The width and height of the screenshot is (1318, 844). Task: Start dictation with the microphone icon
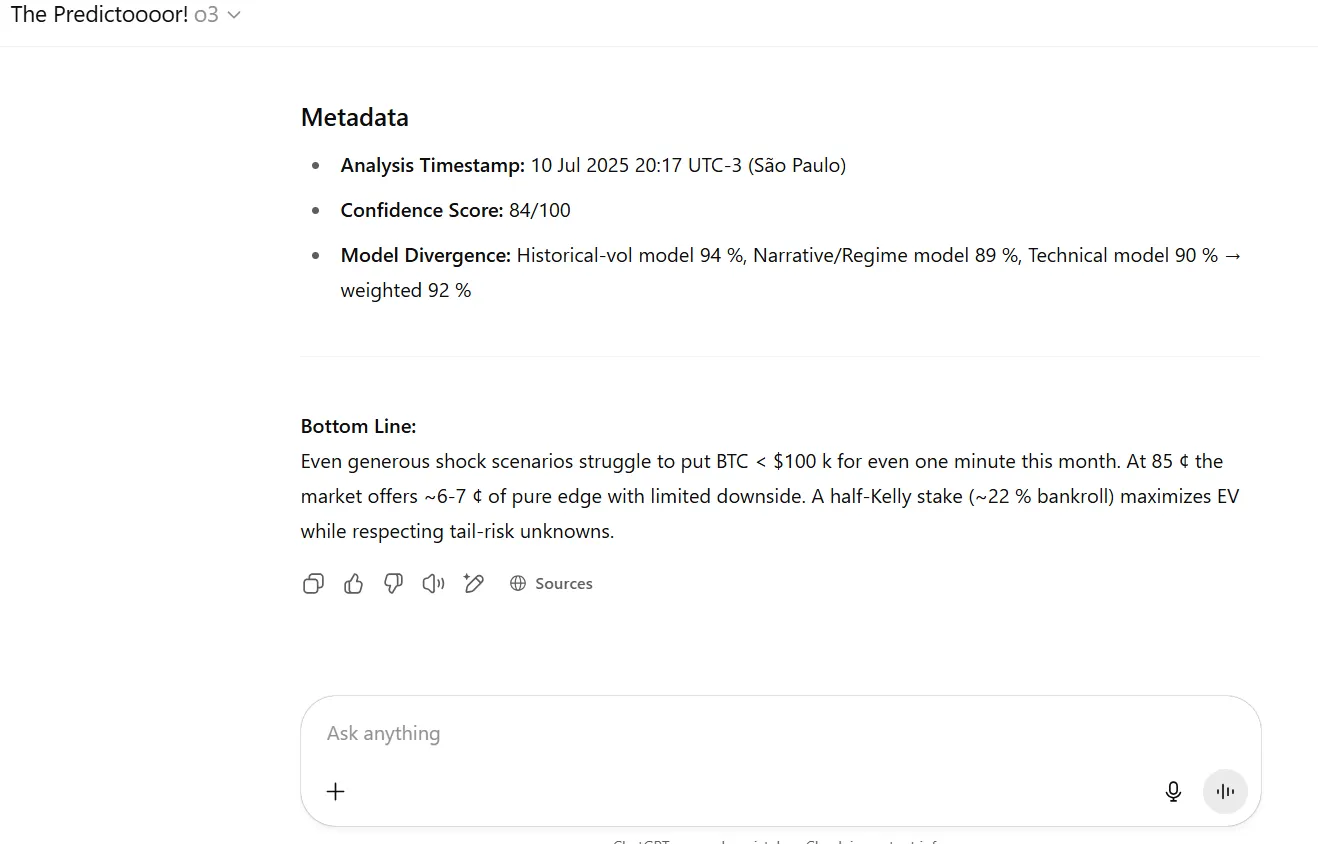1173,792
